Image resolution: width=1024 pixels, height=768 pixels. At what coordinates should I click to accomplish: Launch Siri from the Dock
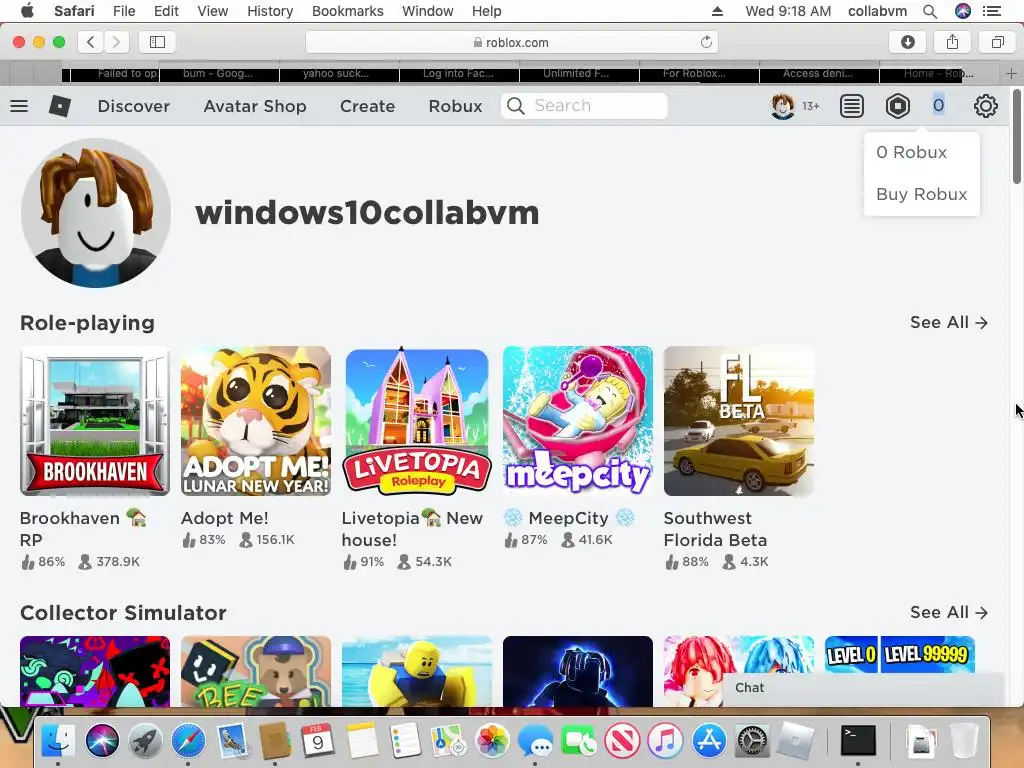coord(103,741)
